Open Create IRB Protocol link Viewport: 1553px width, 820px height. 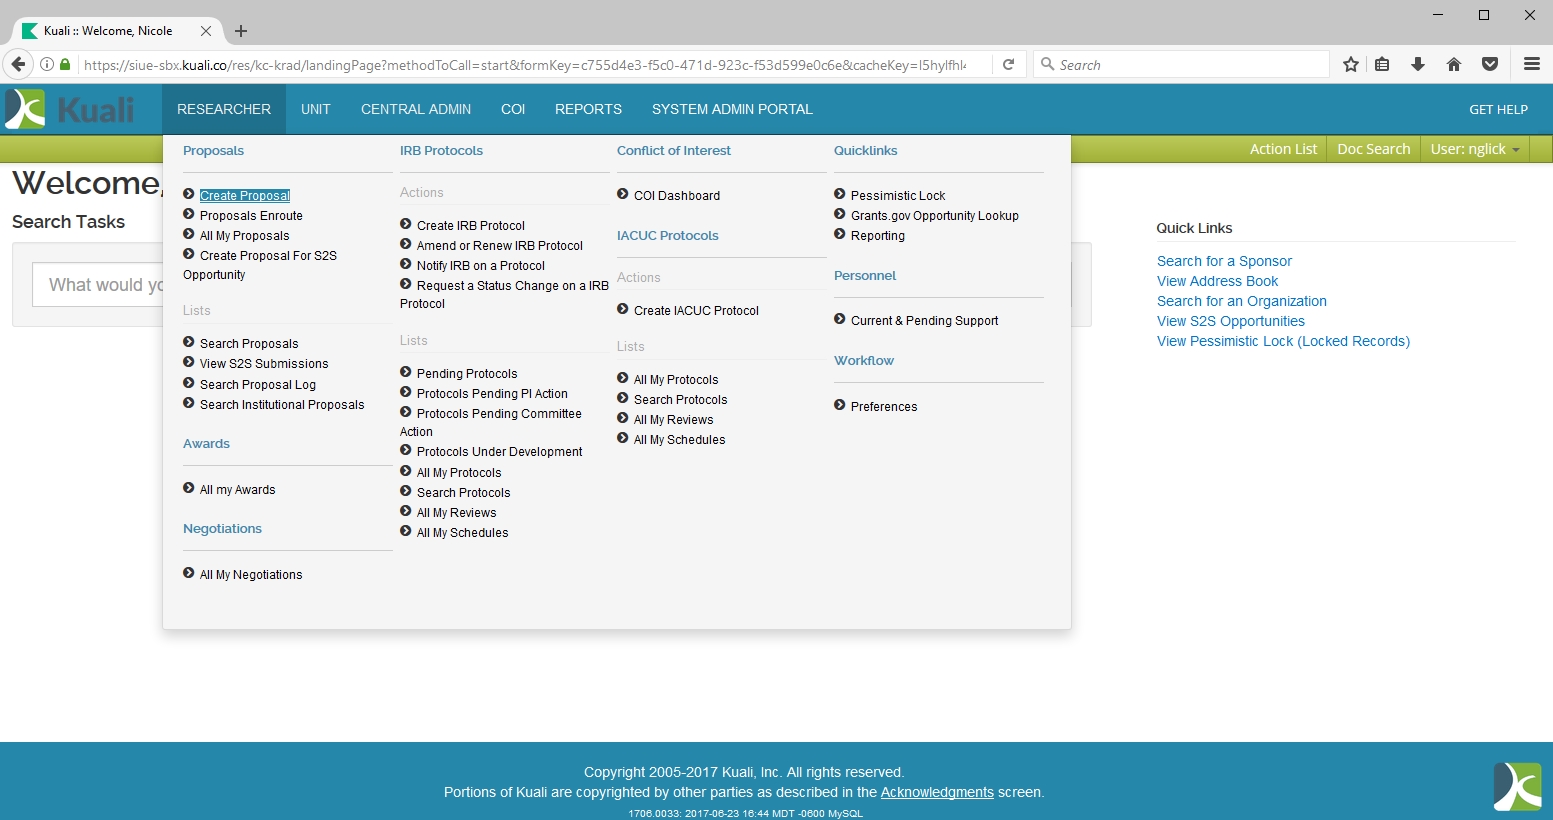pyautogui.click(x=470, y=226)
